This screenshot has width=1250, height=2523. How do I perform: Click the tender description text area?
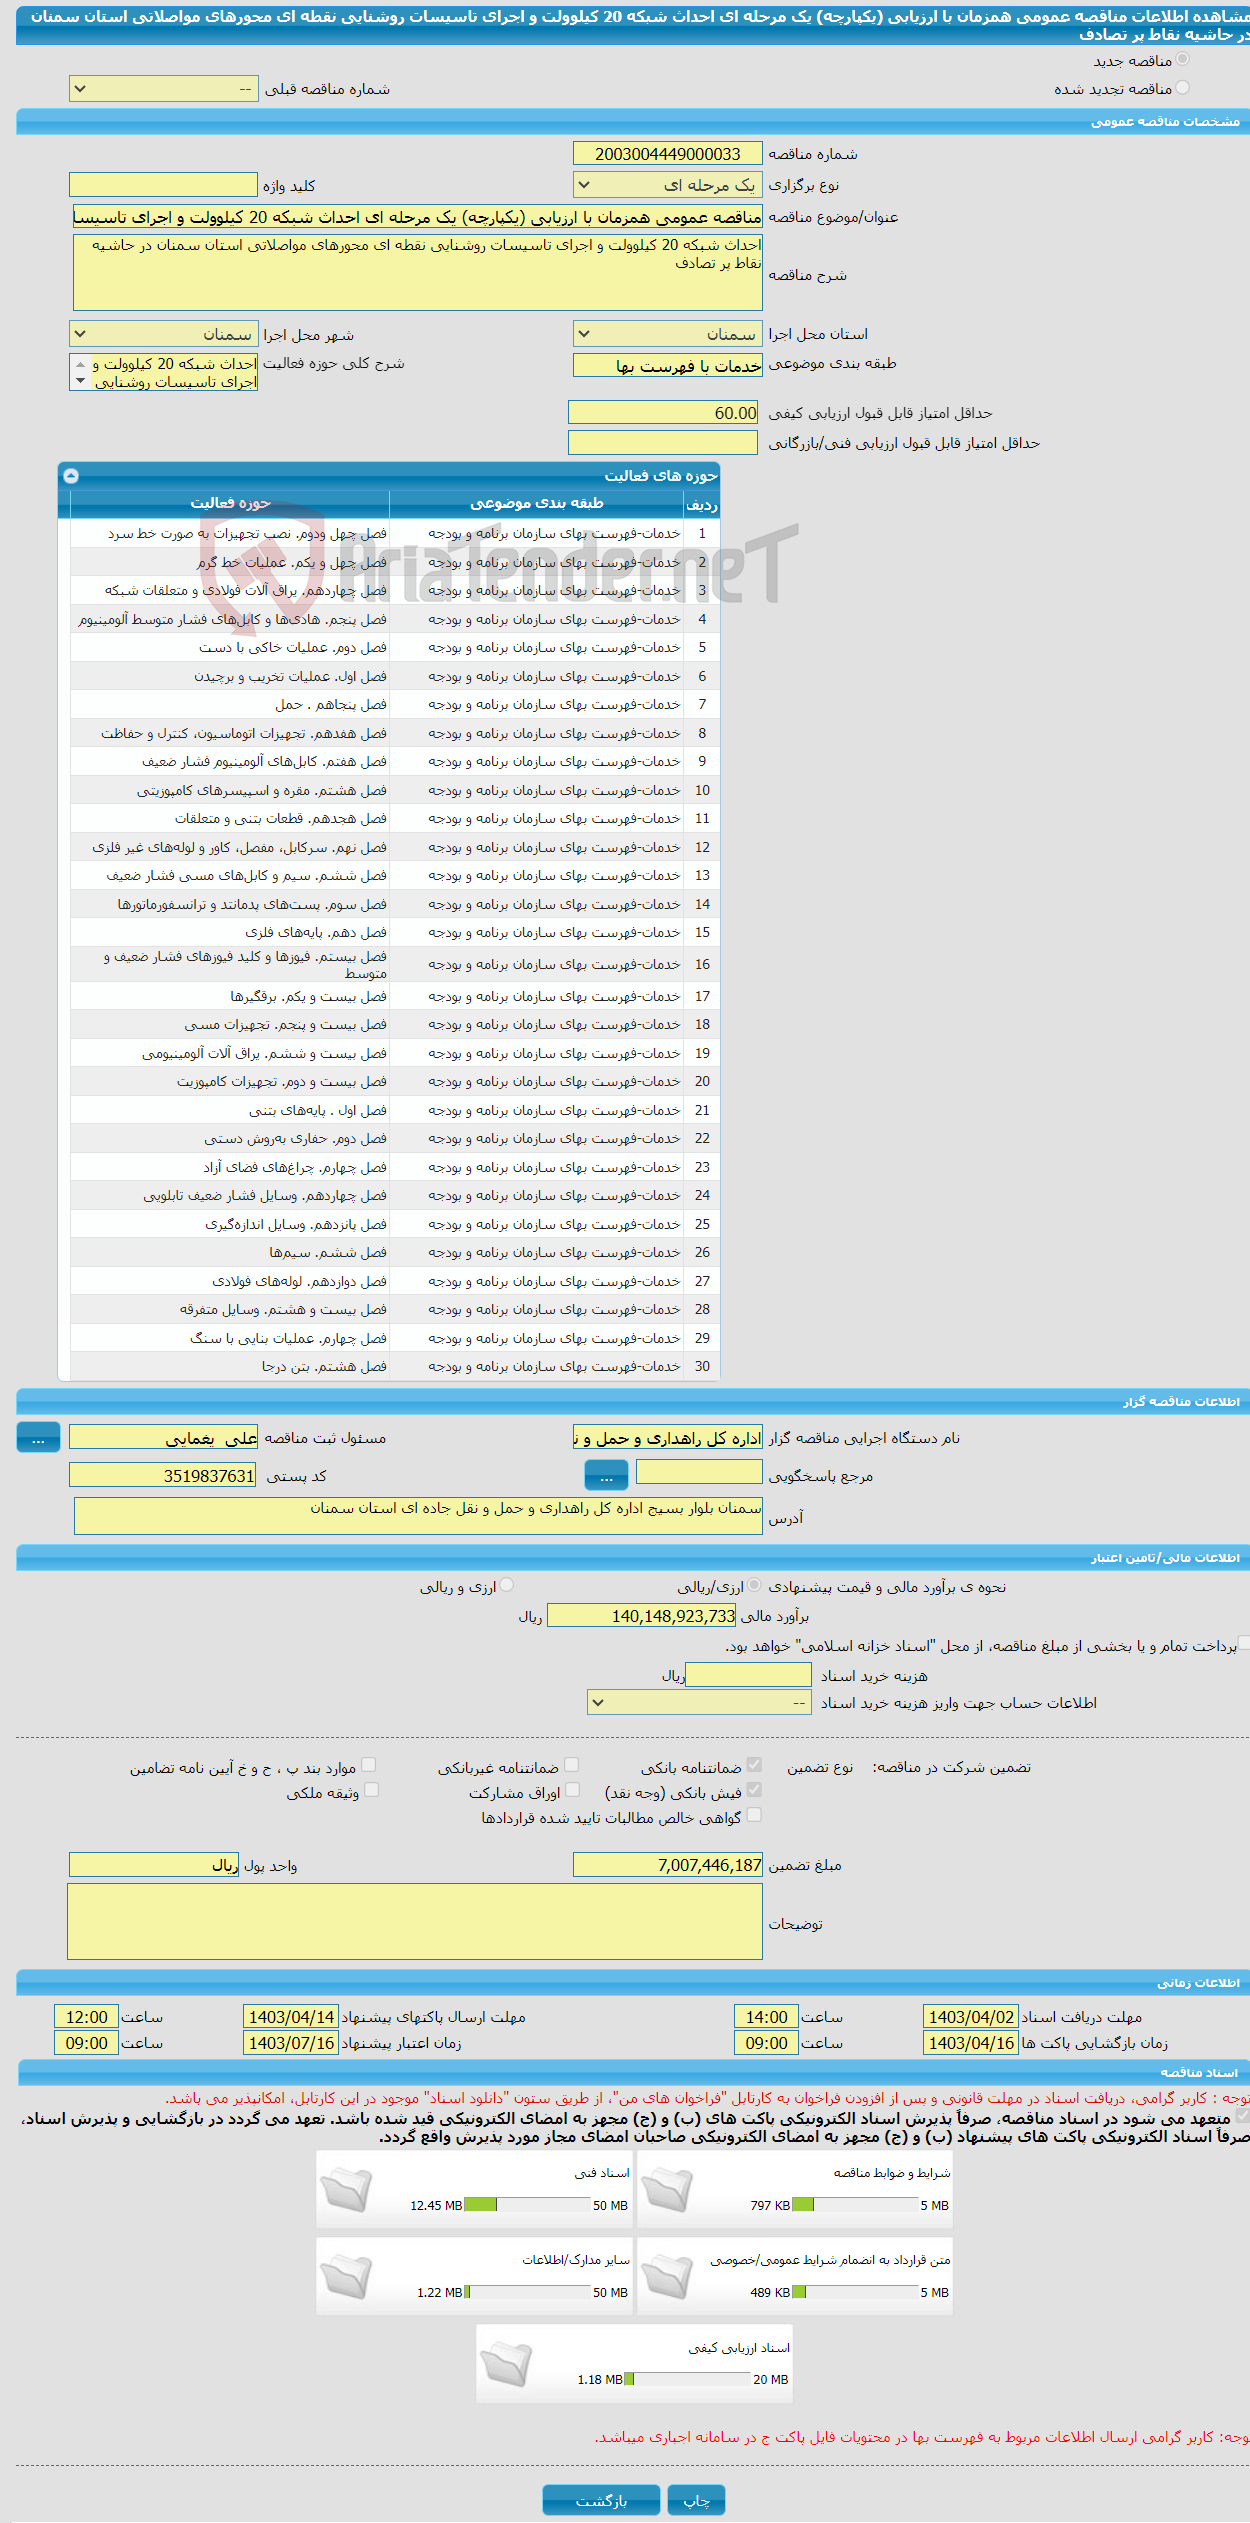[418, 272]
